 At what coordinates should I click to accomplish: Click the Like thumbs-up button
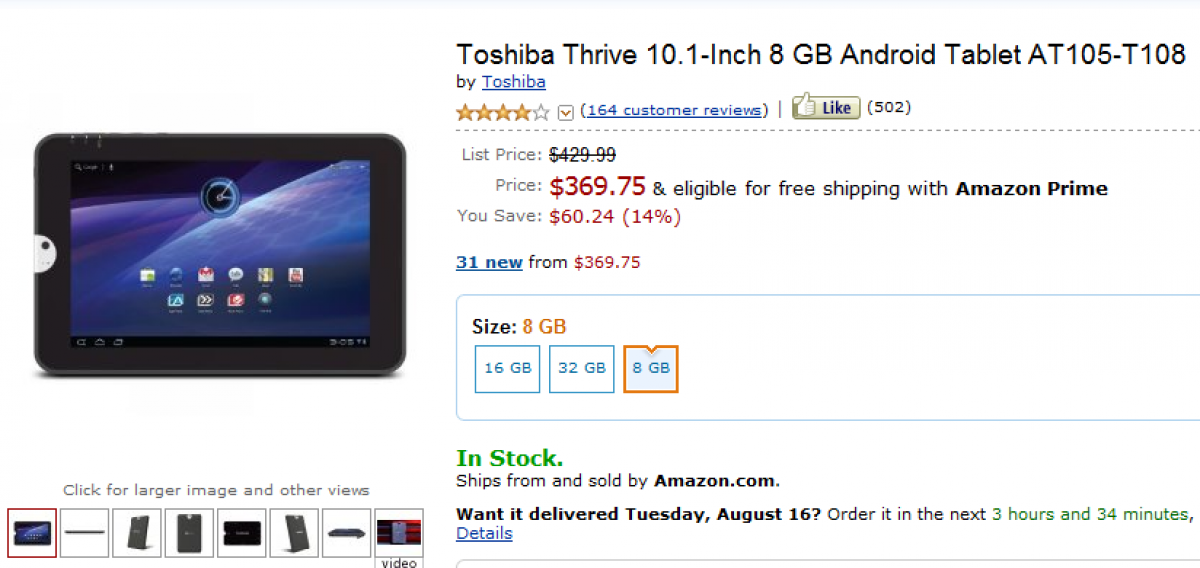coord(826,108)
